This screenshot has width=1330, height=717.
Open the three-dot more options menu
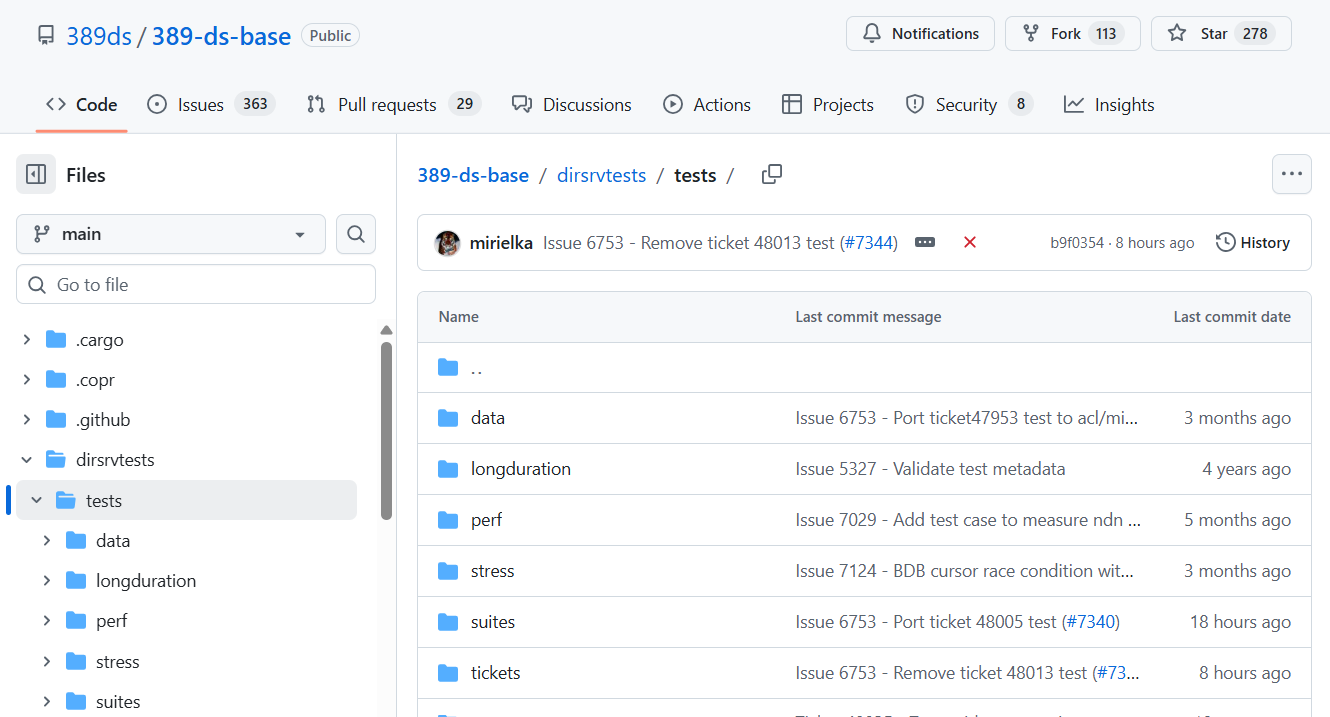pyautogui.click(x=1291, y=174)
